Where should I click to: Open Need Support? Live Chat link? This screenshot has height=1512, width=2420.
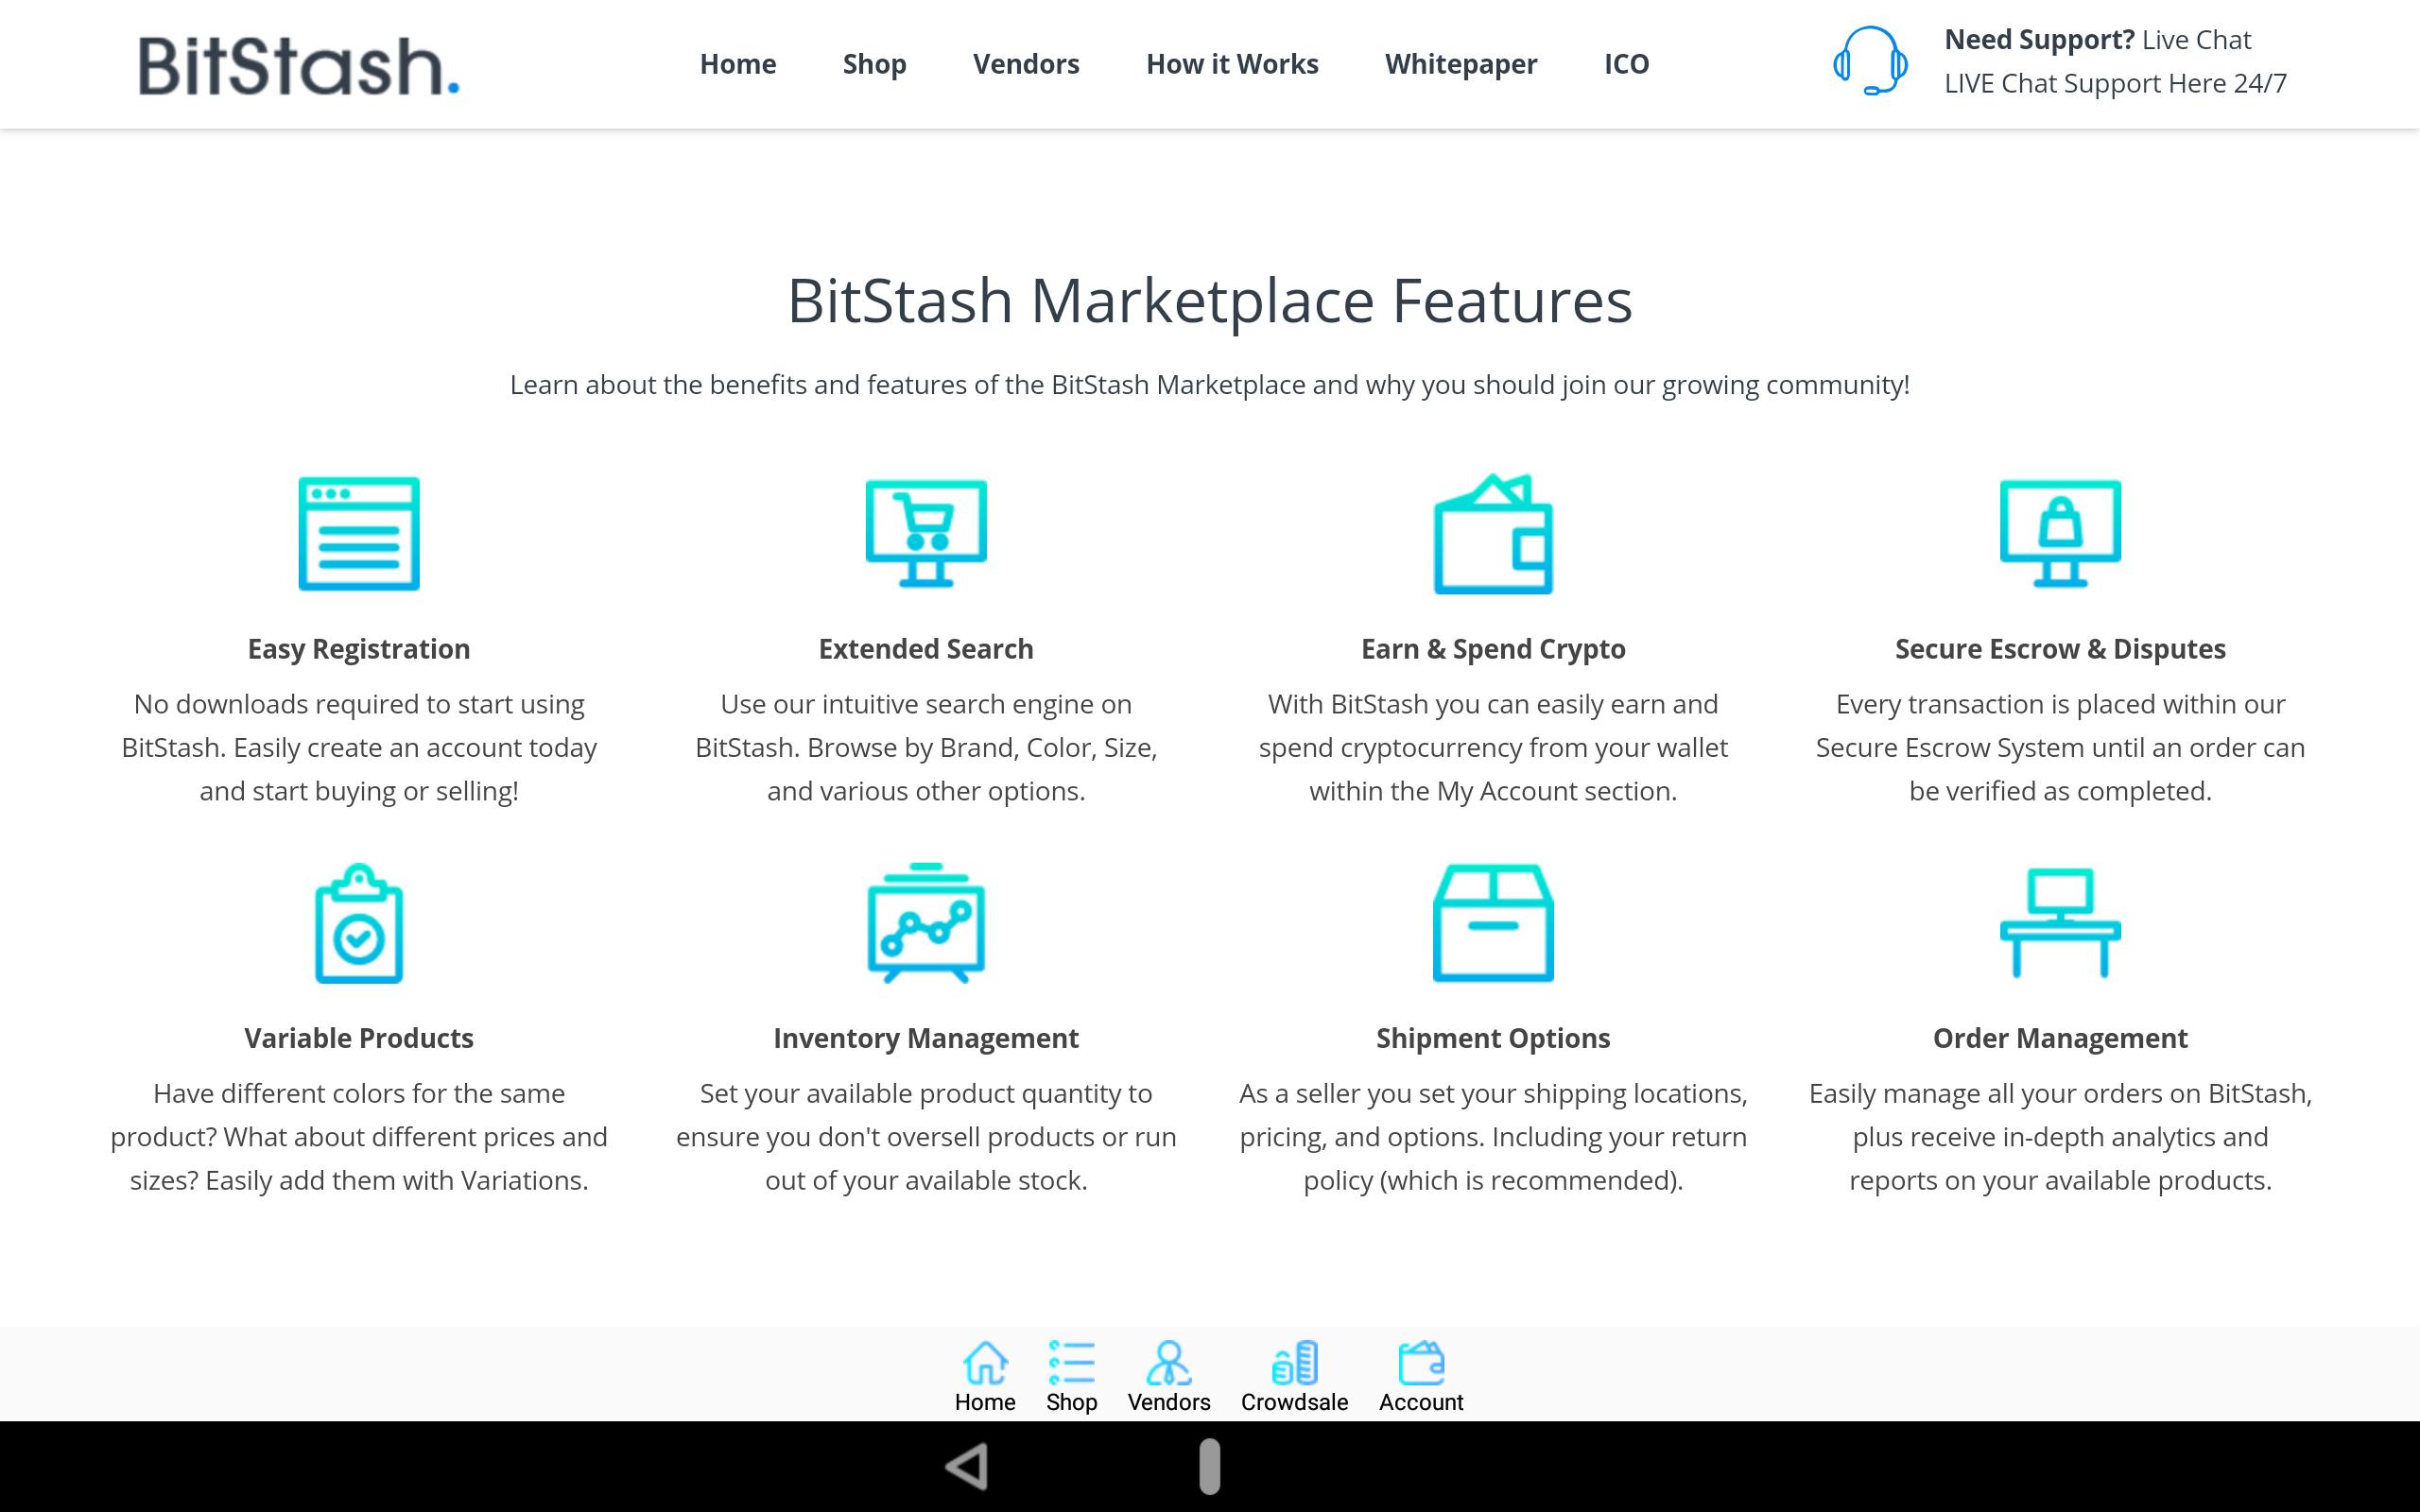tap(2097, 40)
